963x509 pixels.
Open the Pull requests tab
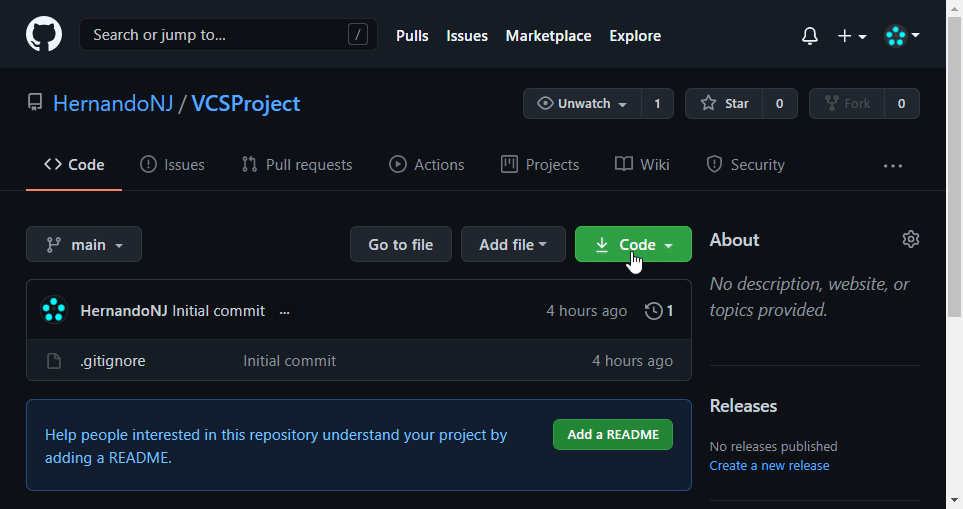[x=297, y=165]
